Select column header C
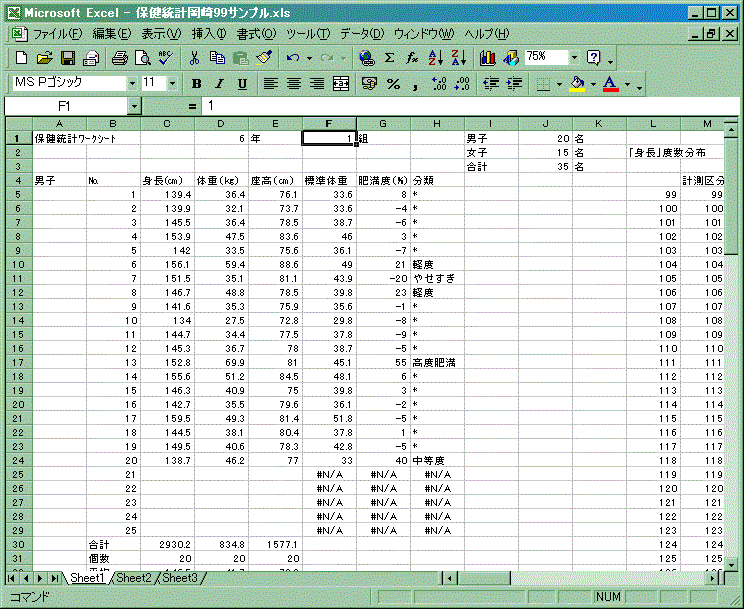Image resolution: width=744 pixels, height=609 pixels. click(167, 124)
